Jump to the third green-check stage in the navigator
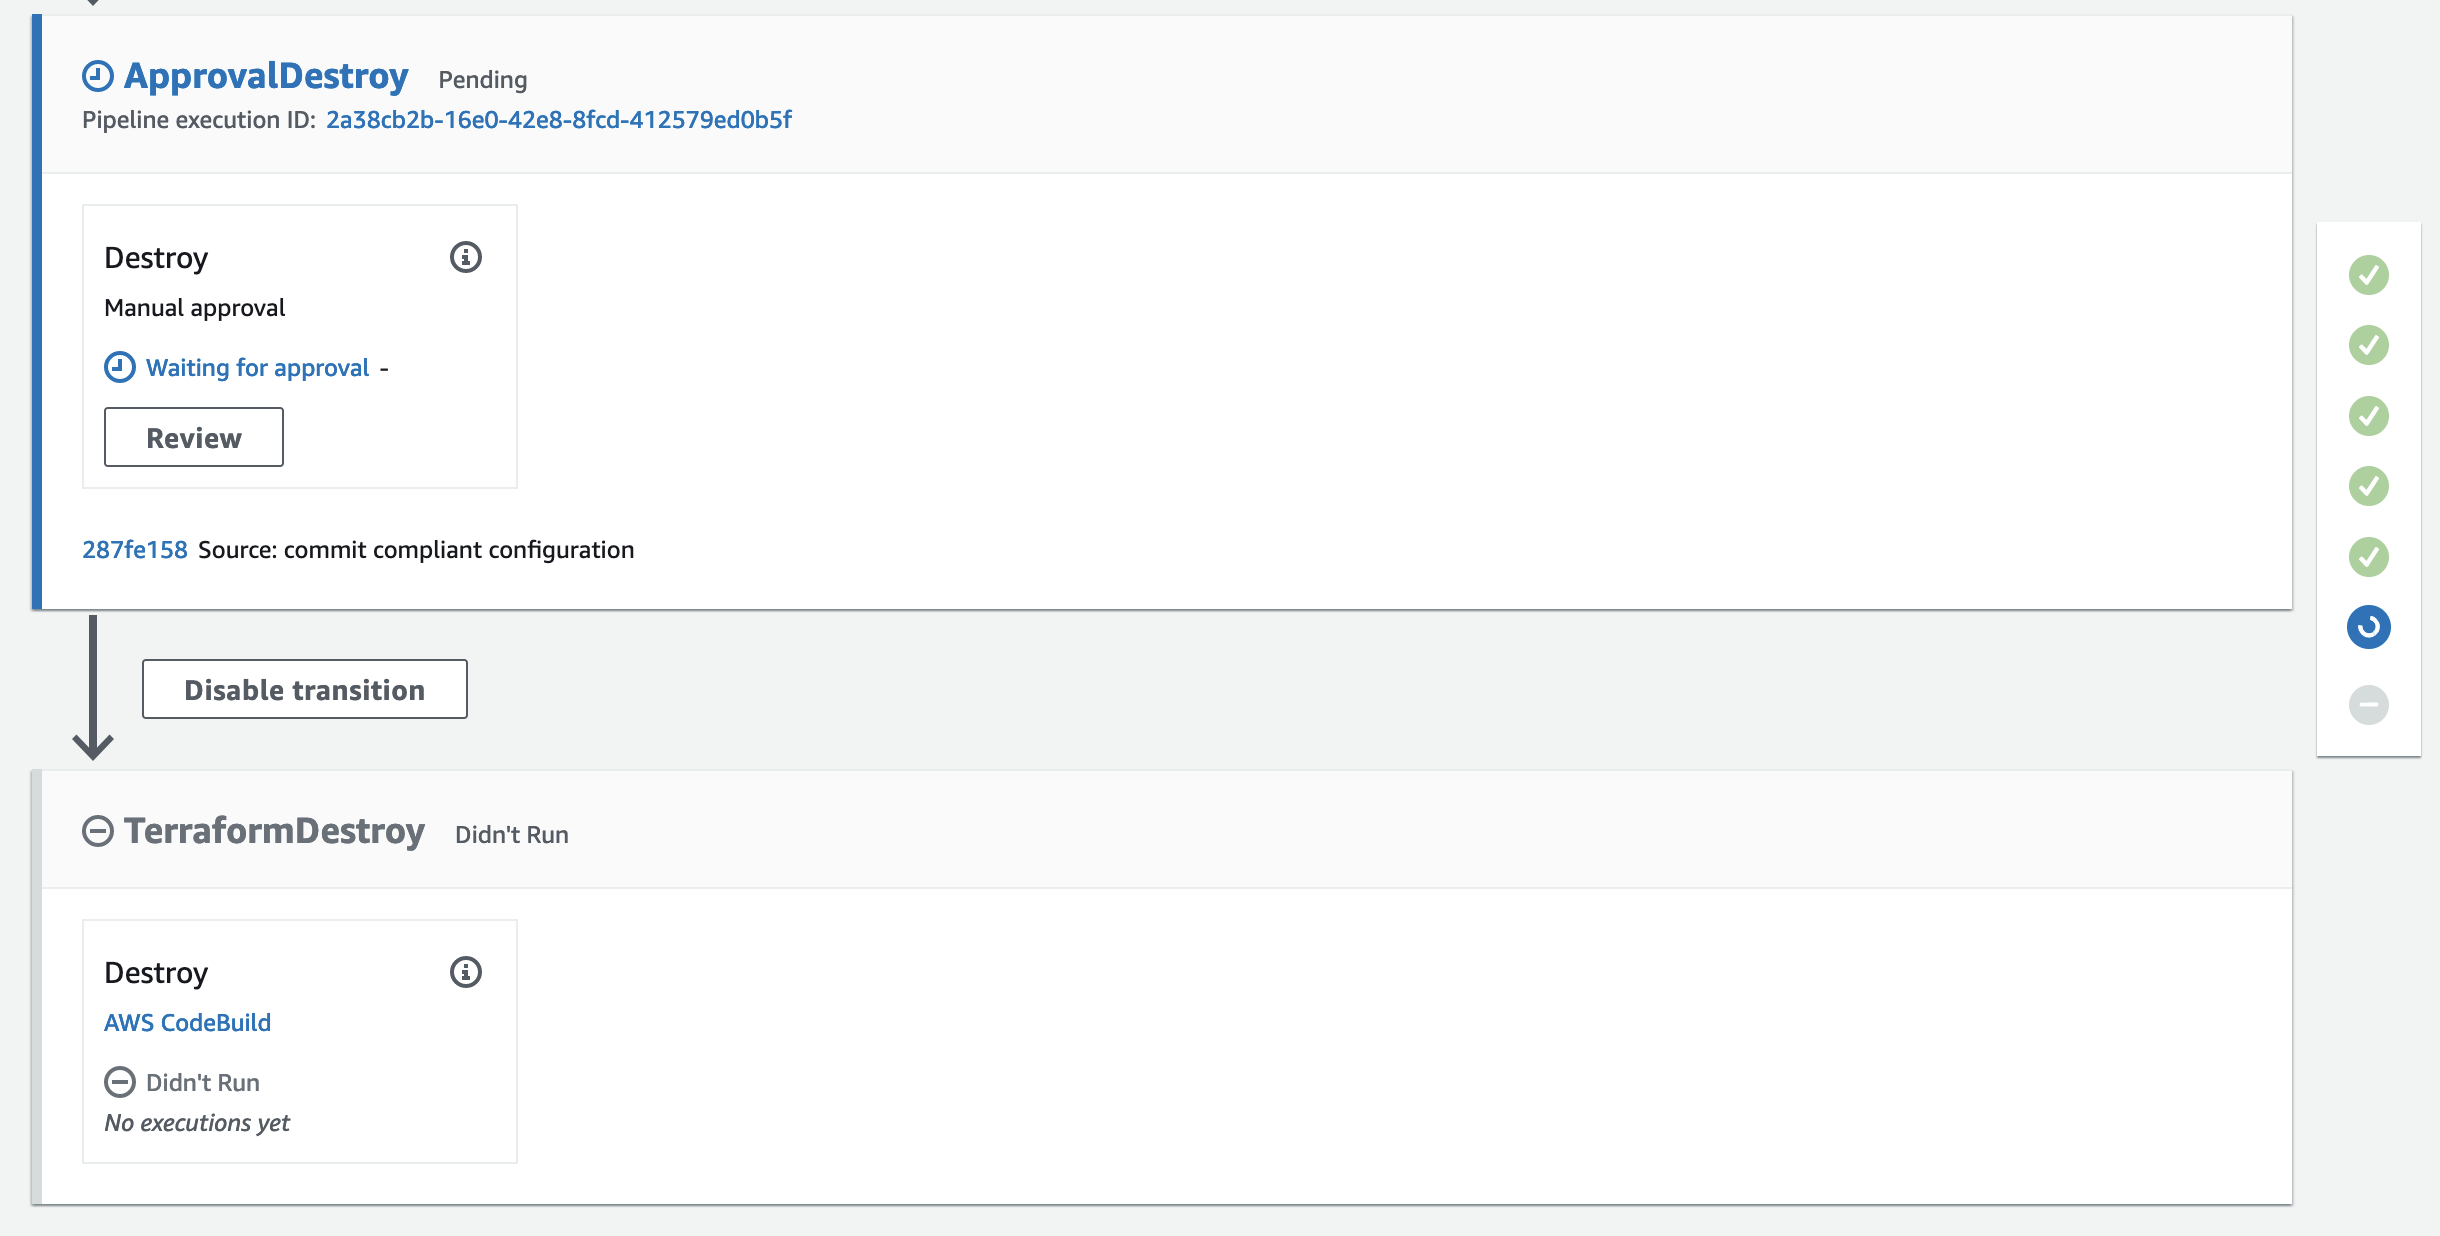 pyautogui.click(x=2368, y=416)
